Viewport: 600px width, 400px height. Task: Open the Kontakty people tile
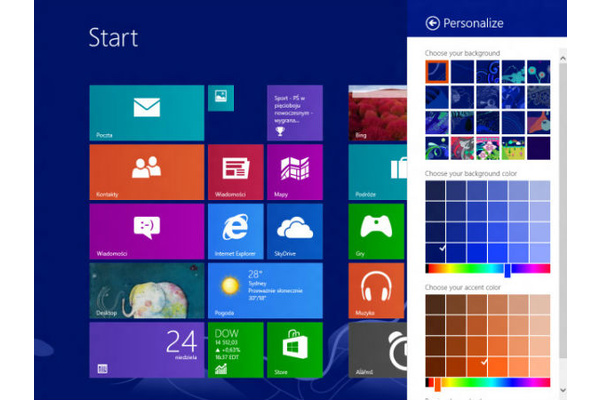[x=147, y=172]
